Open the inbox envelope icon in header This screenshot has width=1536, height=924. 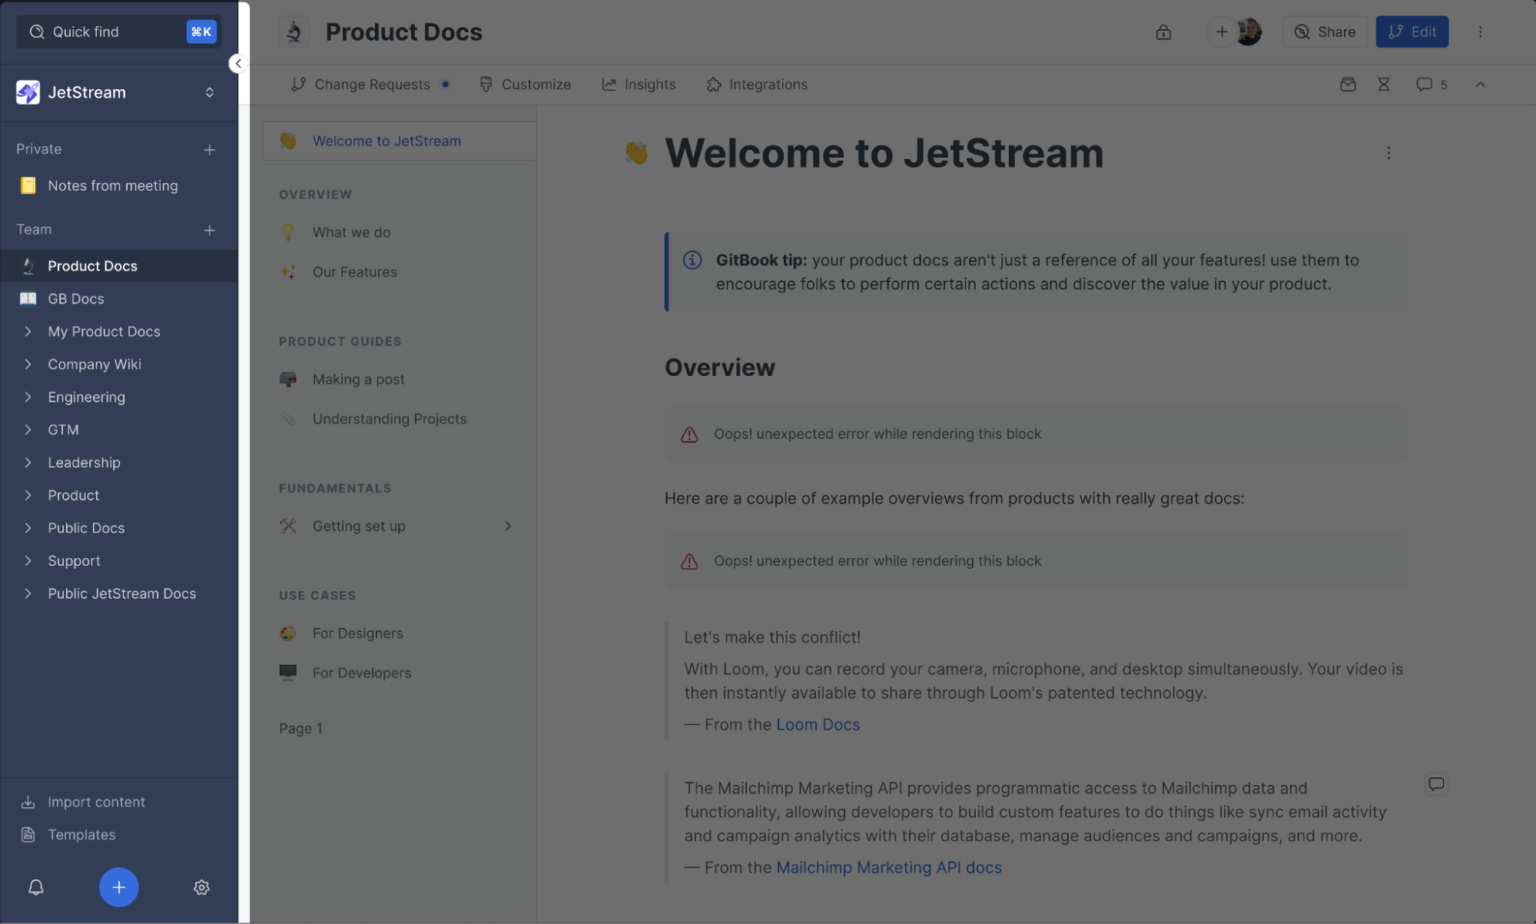tap(1348, 84)
